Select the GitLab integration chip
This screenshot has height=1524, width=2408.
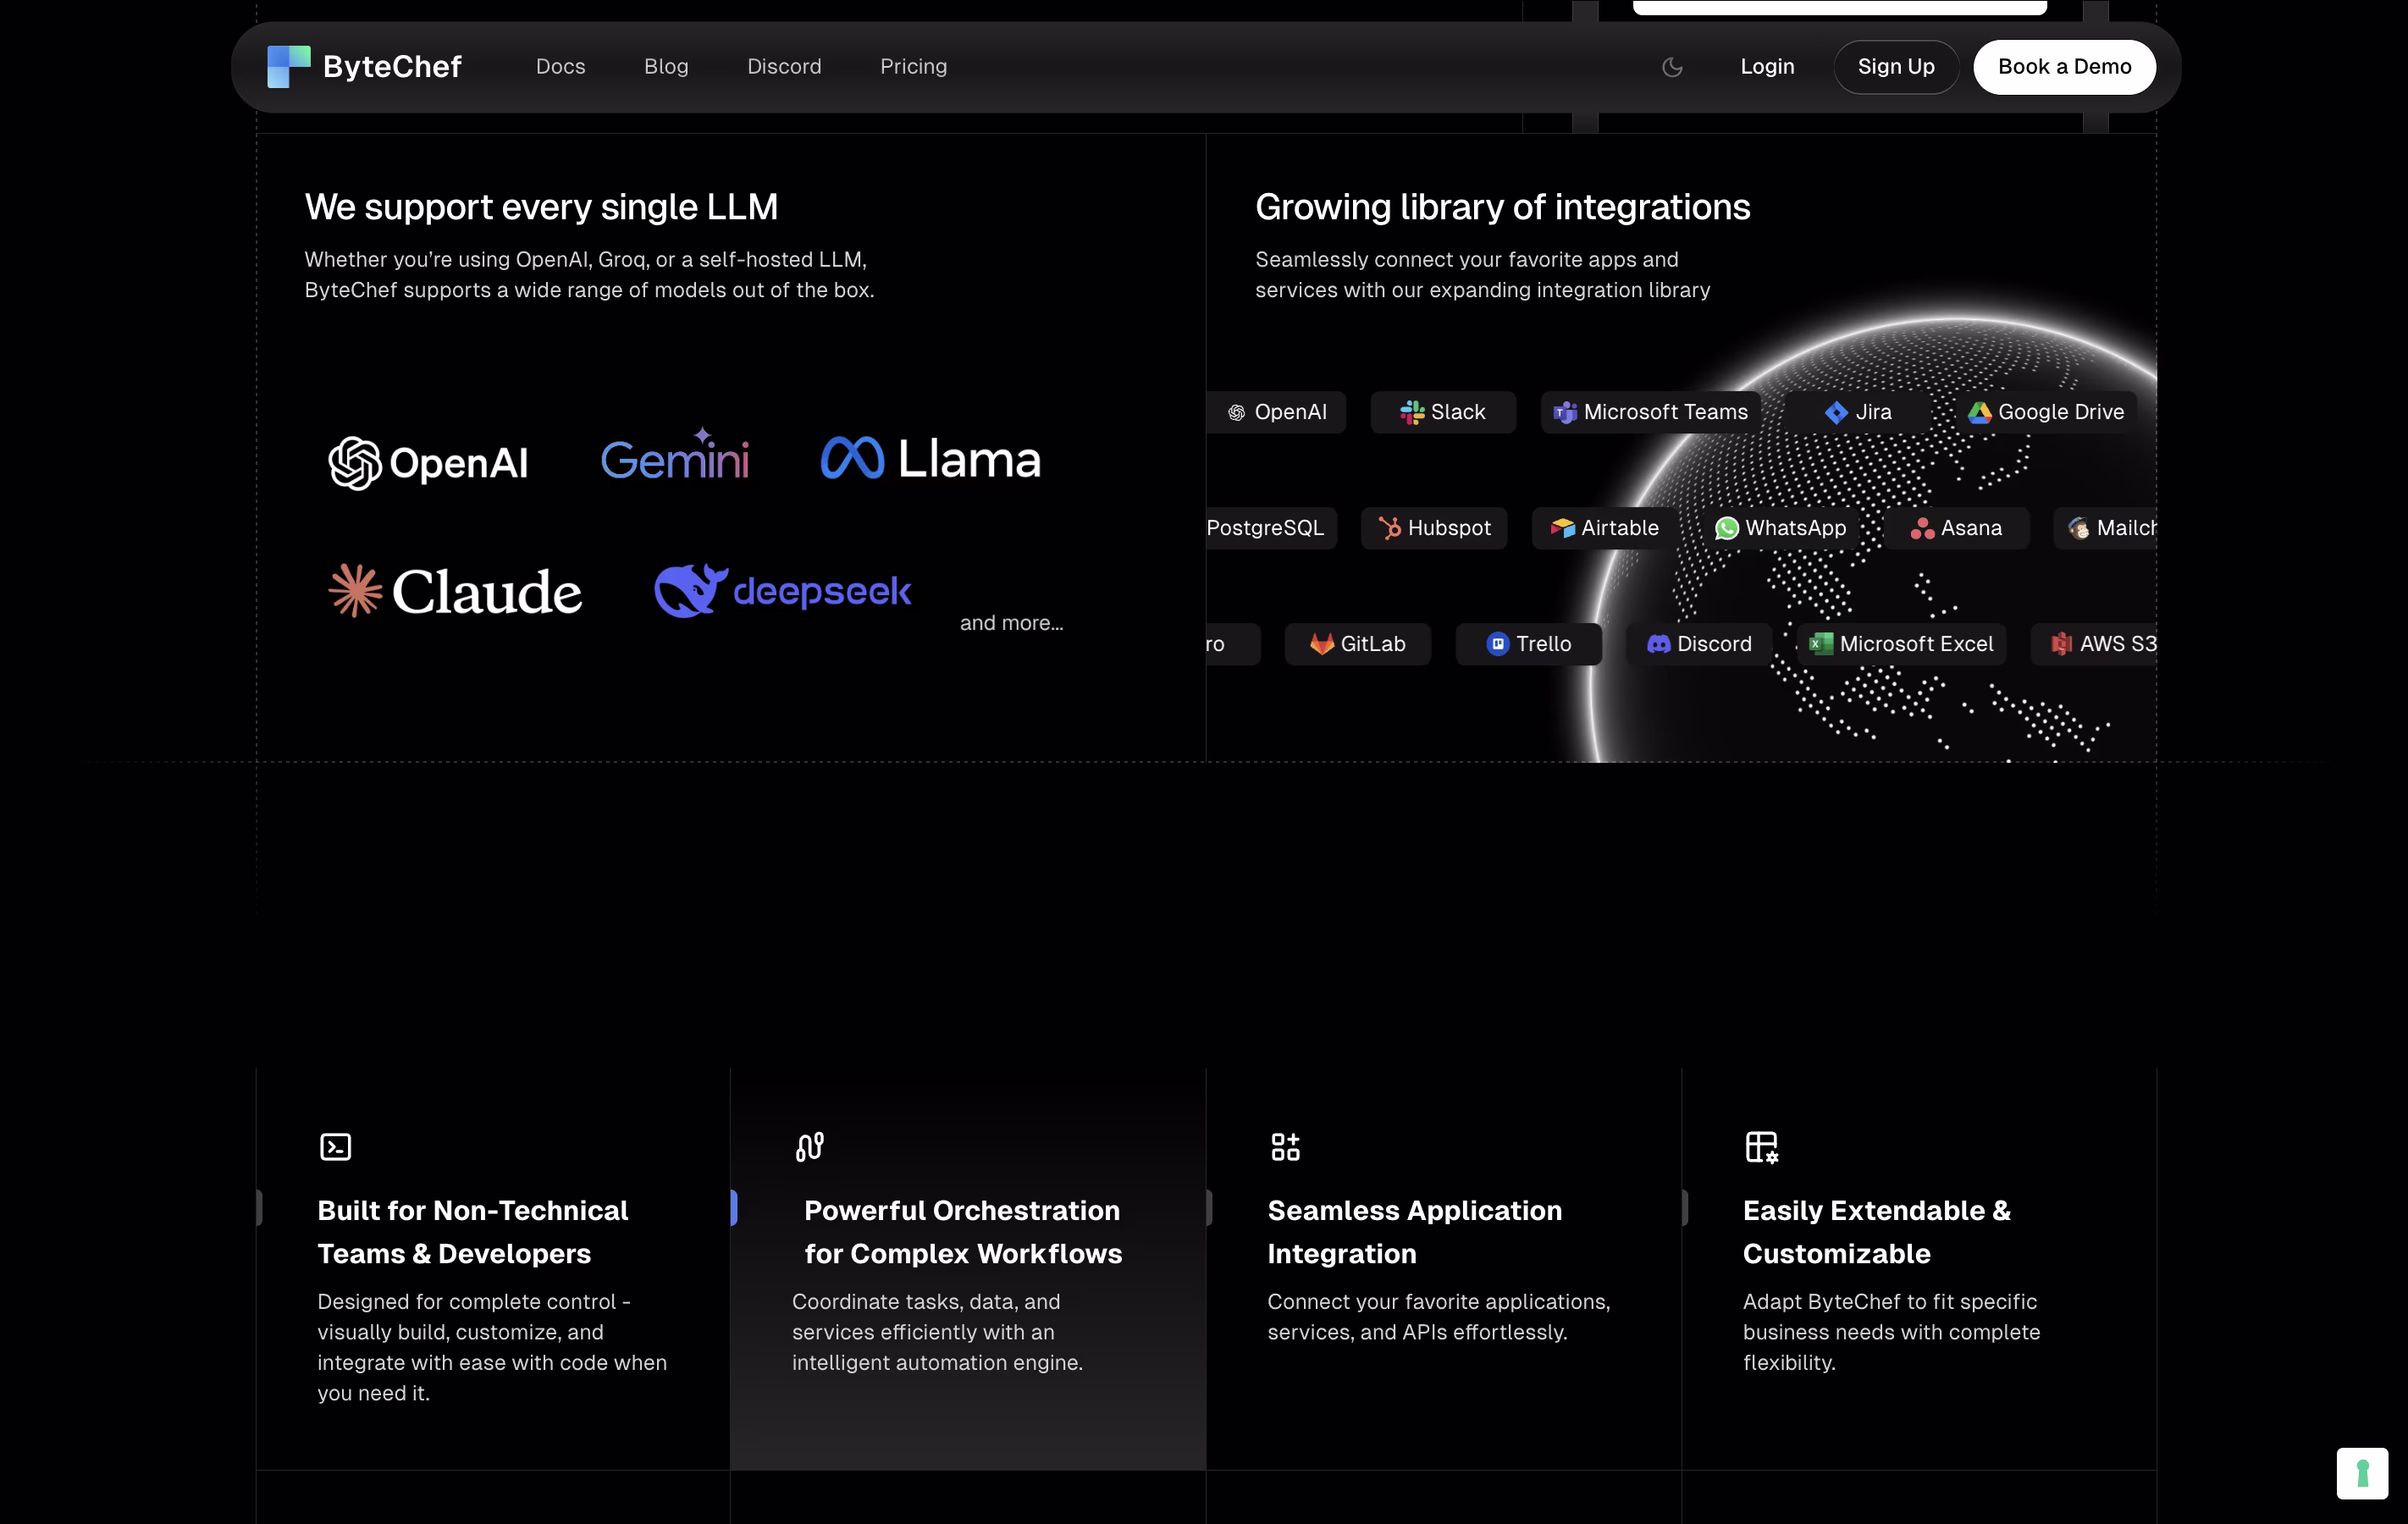(x=1357, y=644)
